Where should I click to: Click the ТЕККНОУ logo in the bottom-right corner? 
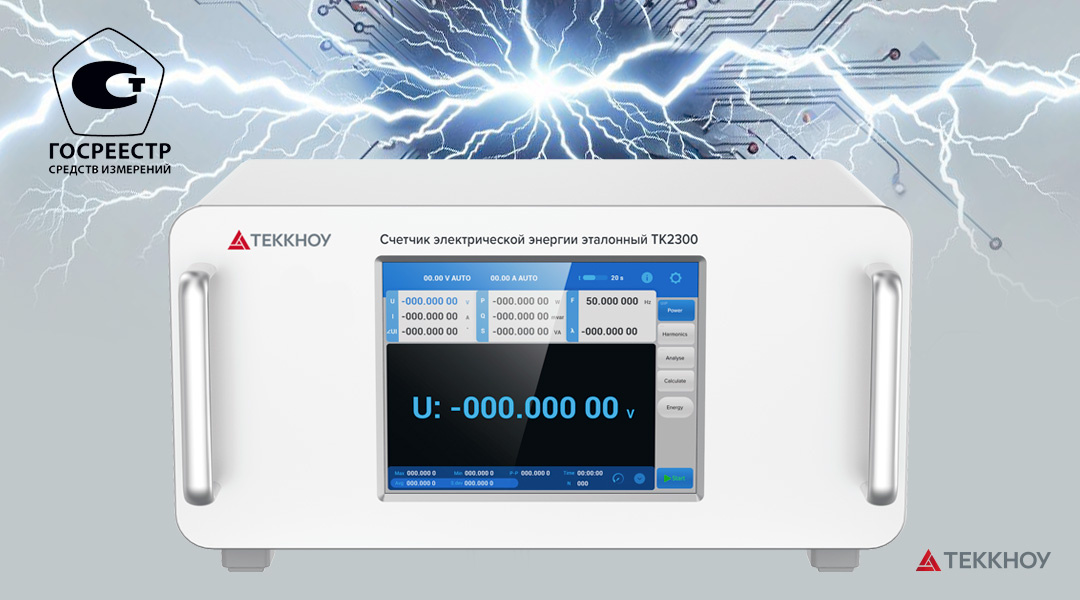983,560
